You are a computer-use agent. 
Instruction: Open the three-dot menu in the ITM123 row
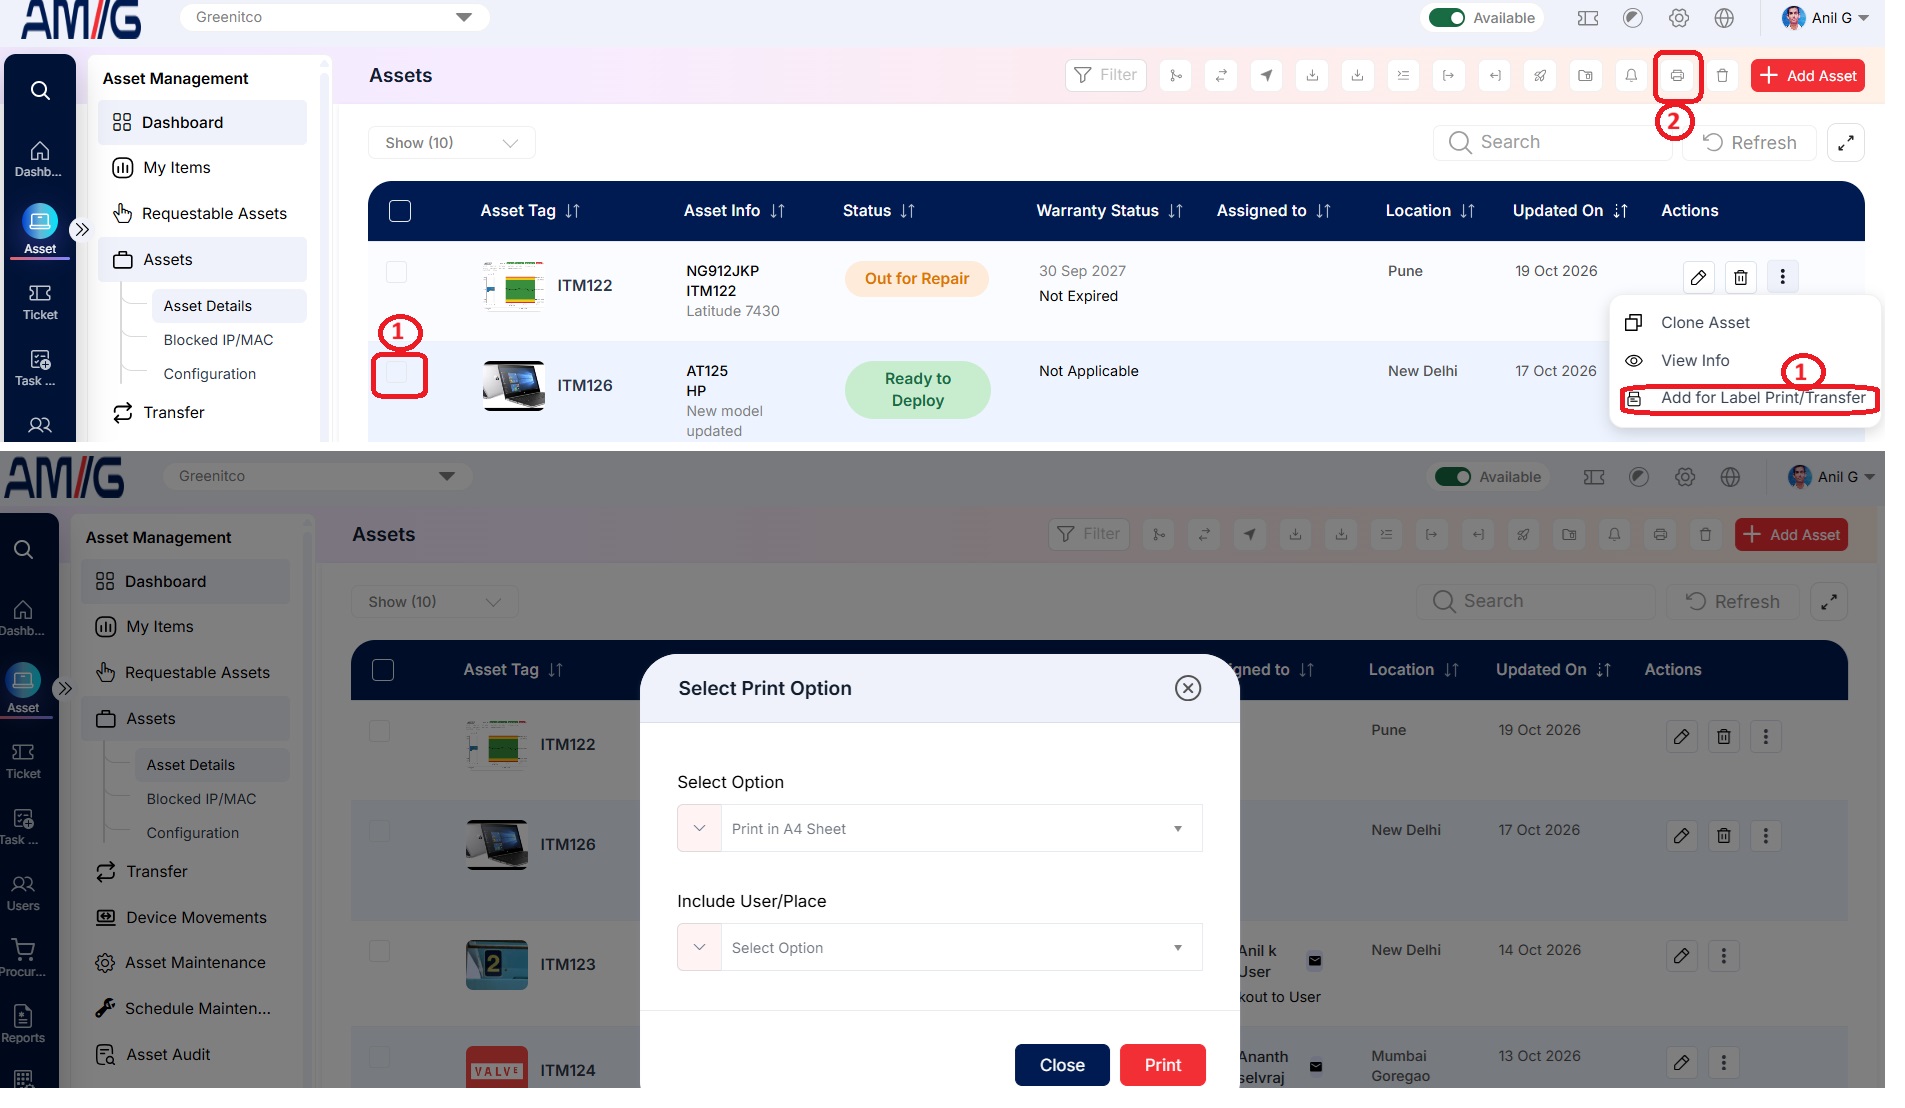point(1723,956)
